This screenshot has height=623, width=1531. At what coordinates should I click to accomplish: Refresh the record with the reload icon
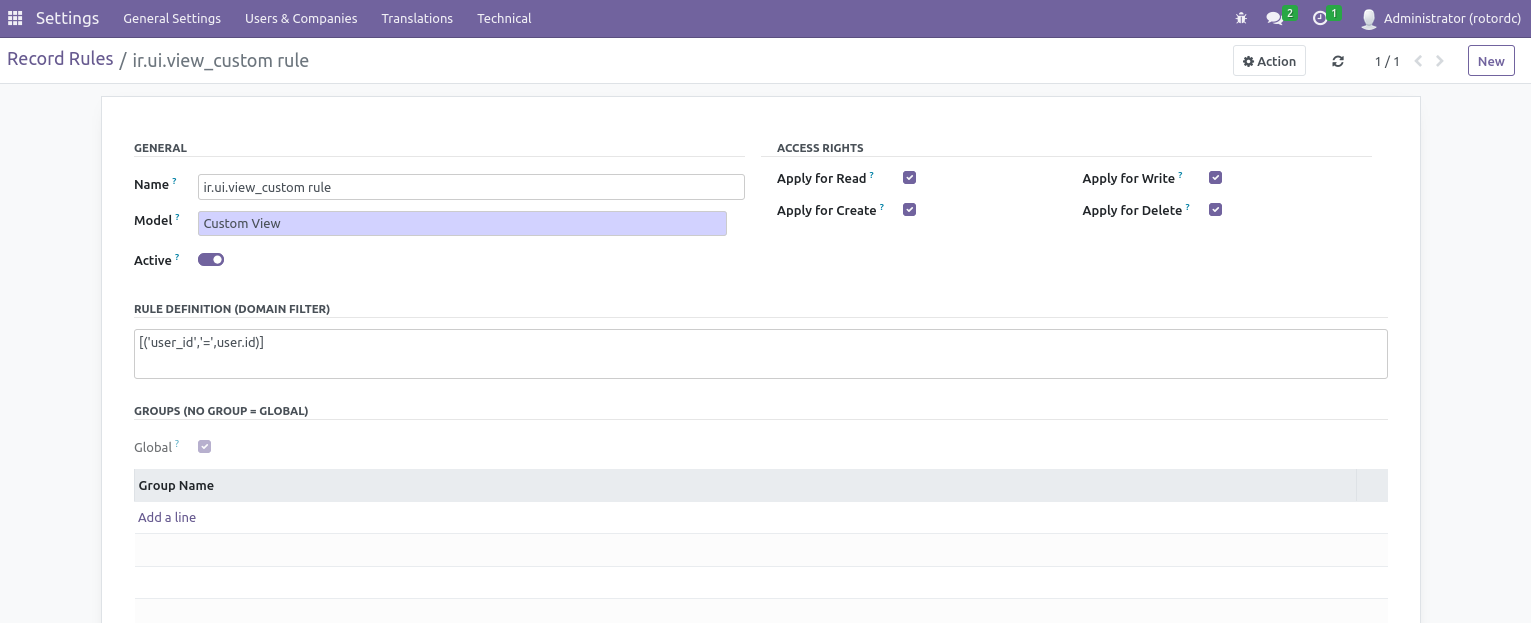click(x=1338, y=61)
